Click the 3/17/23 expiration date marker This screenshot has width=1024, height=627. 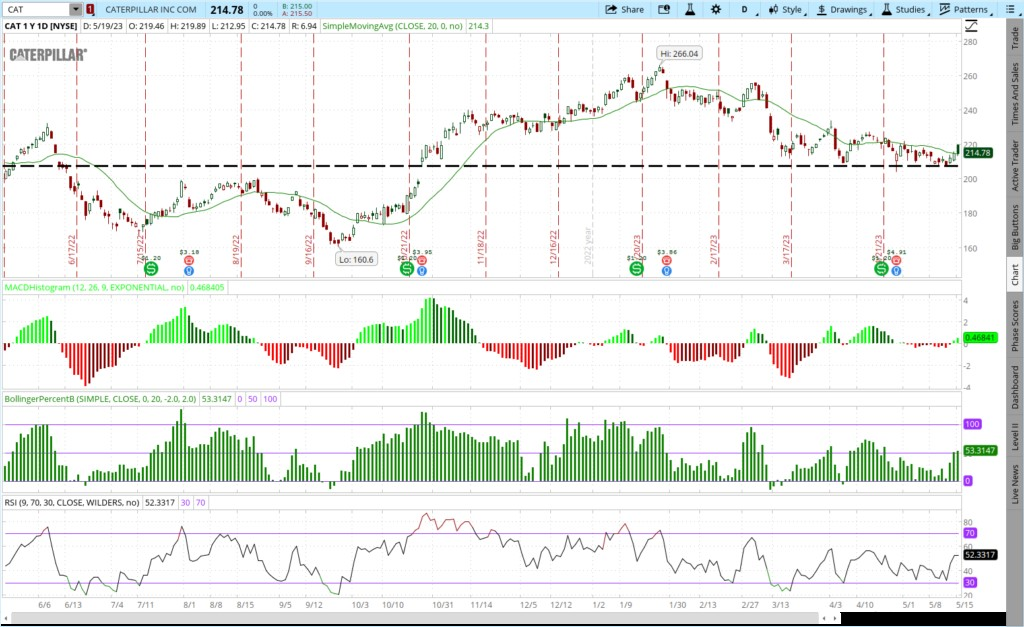[787, 249]
